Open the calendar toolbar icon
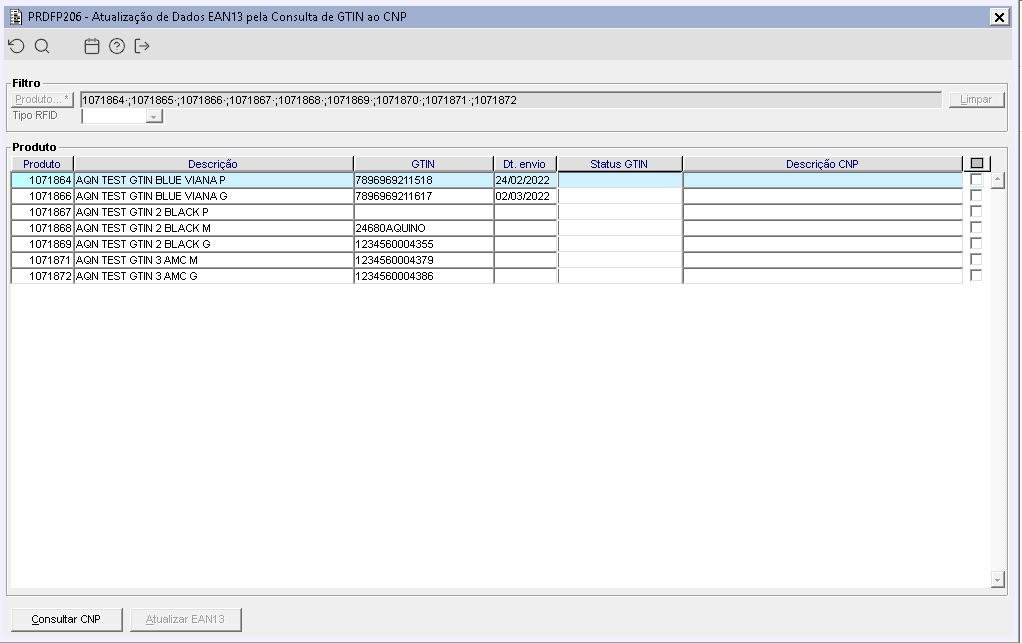The width and height of the screenshot is (1022, 643). [92, 46]
